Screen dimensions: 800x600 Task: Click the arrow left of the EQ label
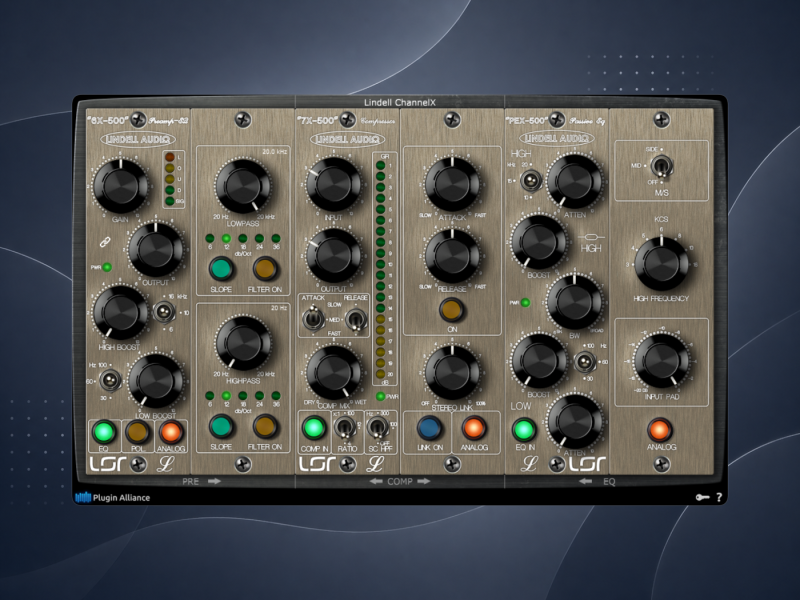coord(586,481)
